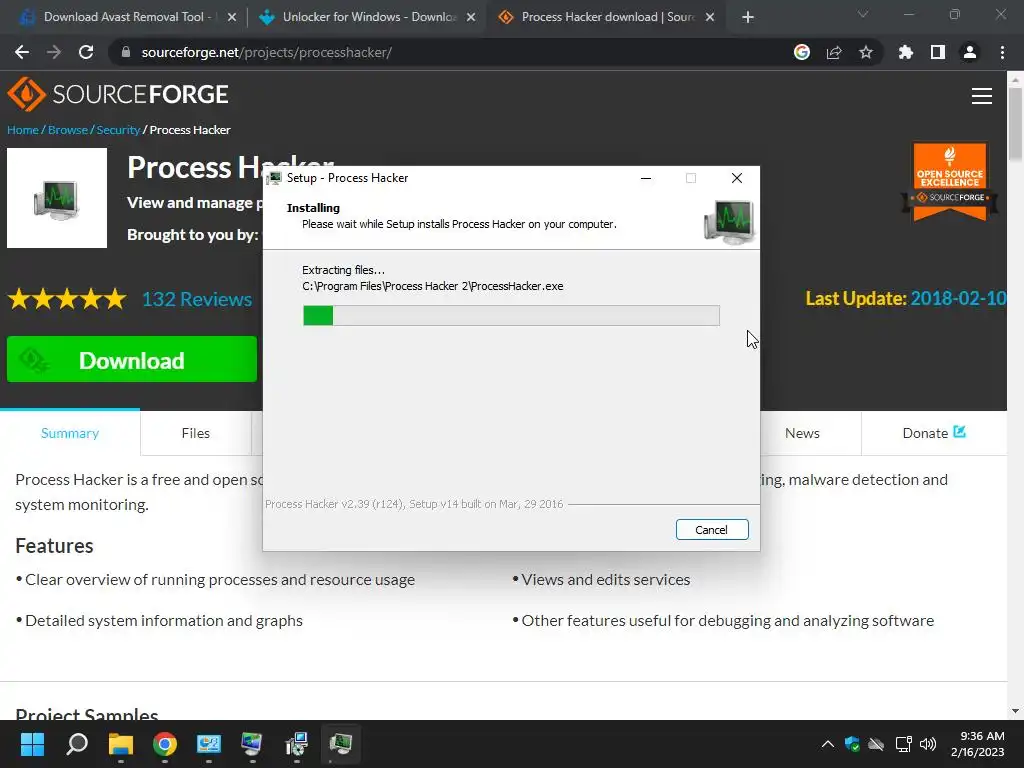Click the 'Extracting files...' text
Screen dimensions: 1024x768
point(344,270)
